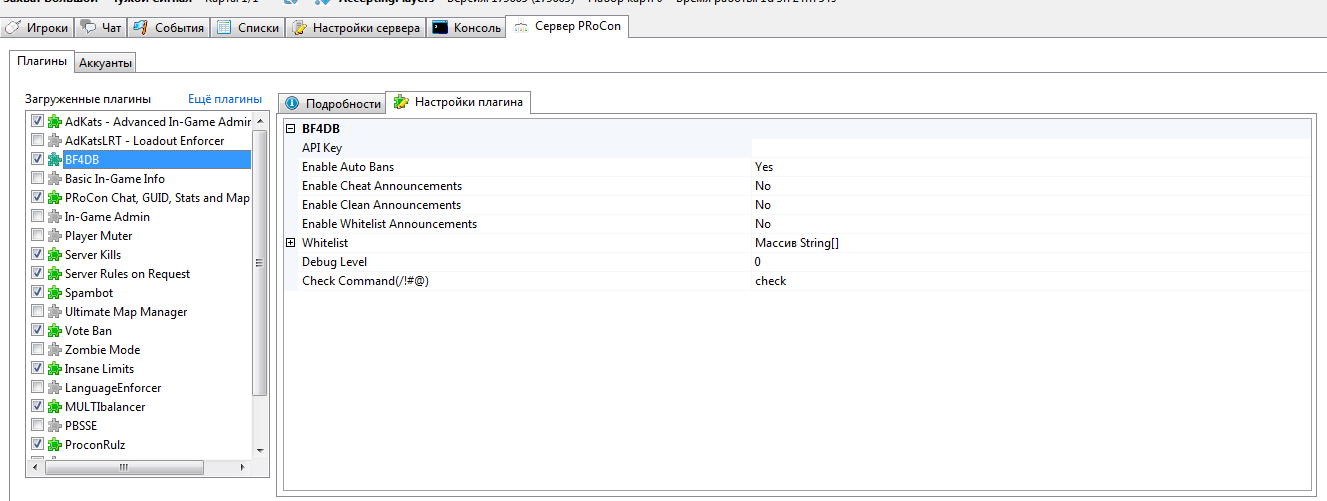This screenshot has width=1327, height=501.
Task: Uncheck the Vote Ban checkbox
Action: point(38,331)
